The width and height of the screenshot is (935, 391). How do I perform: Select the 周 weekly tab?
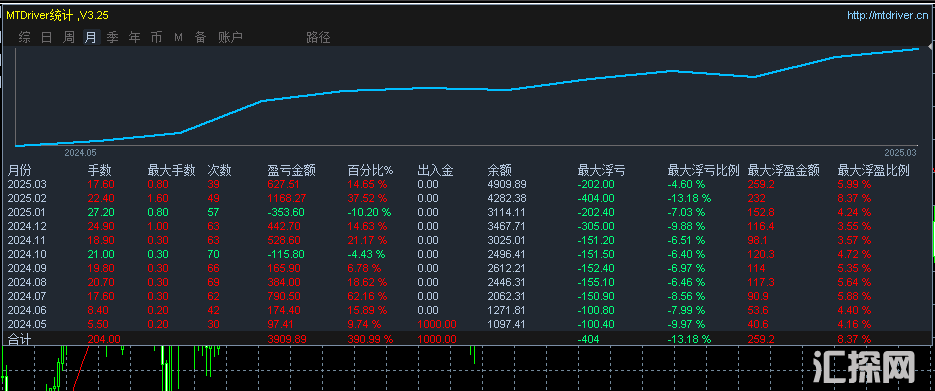click(69, 38)
